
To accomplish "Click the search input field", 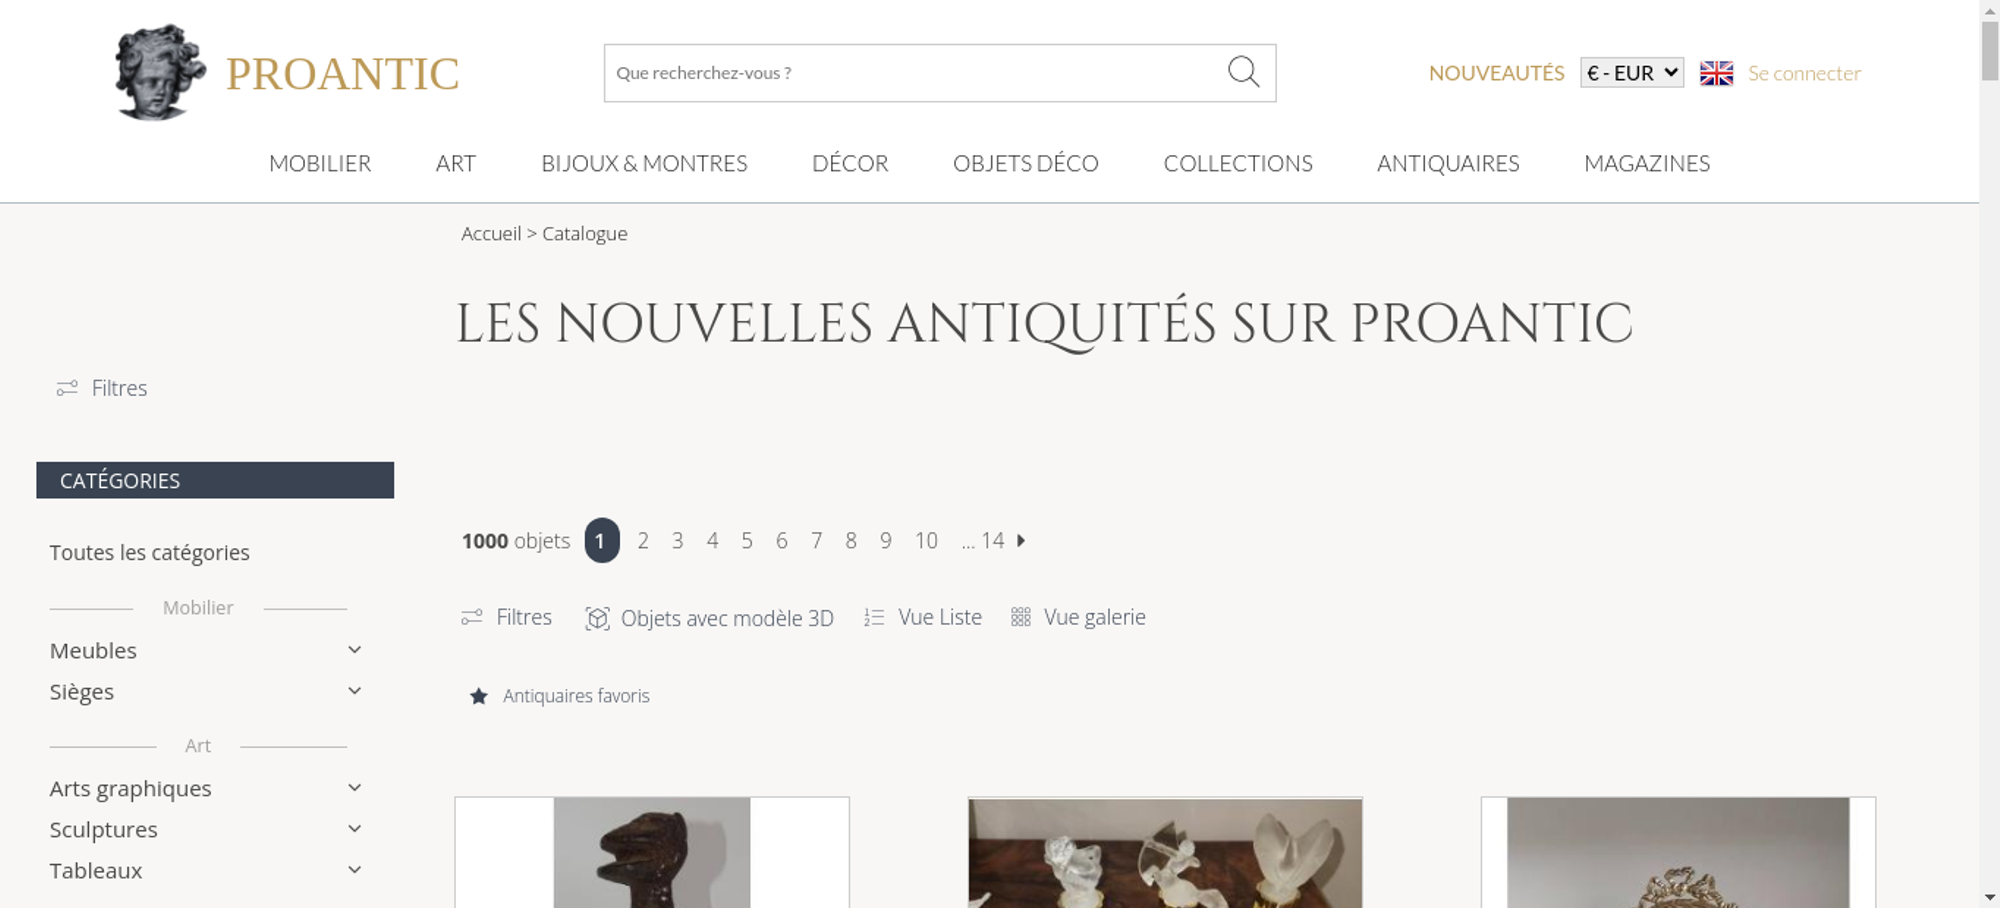I will [x=915, y=73].
